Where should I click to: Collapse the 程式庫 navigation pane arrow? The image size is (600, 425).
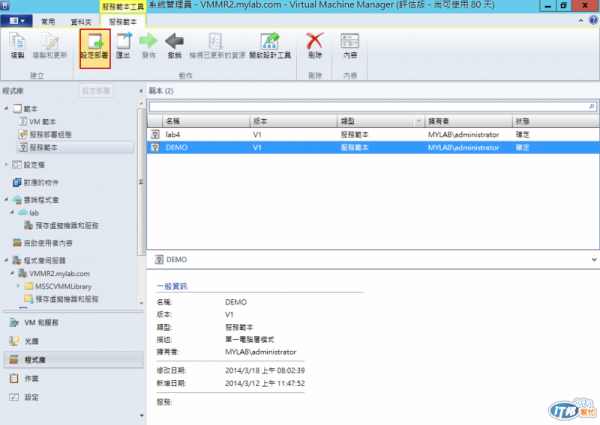(141, 91)
